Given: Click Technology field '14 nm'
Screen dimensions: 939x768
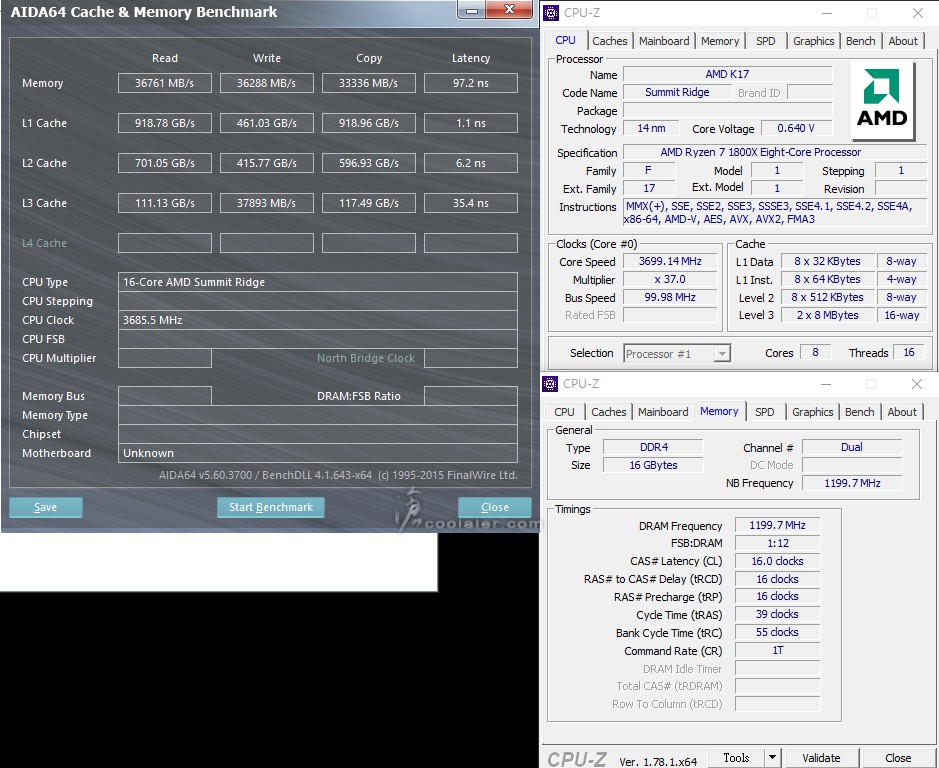Looking at the screenshot, I should coord(651,128).
